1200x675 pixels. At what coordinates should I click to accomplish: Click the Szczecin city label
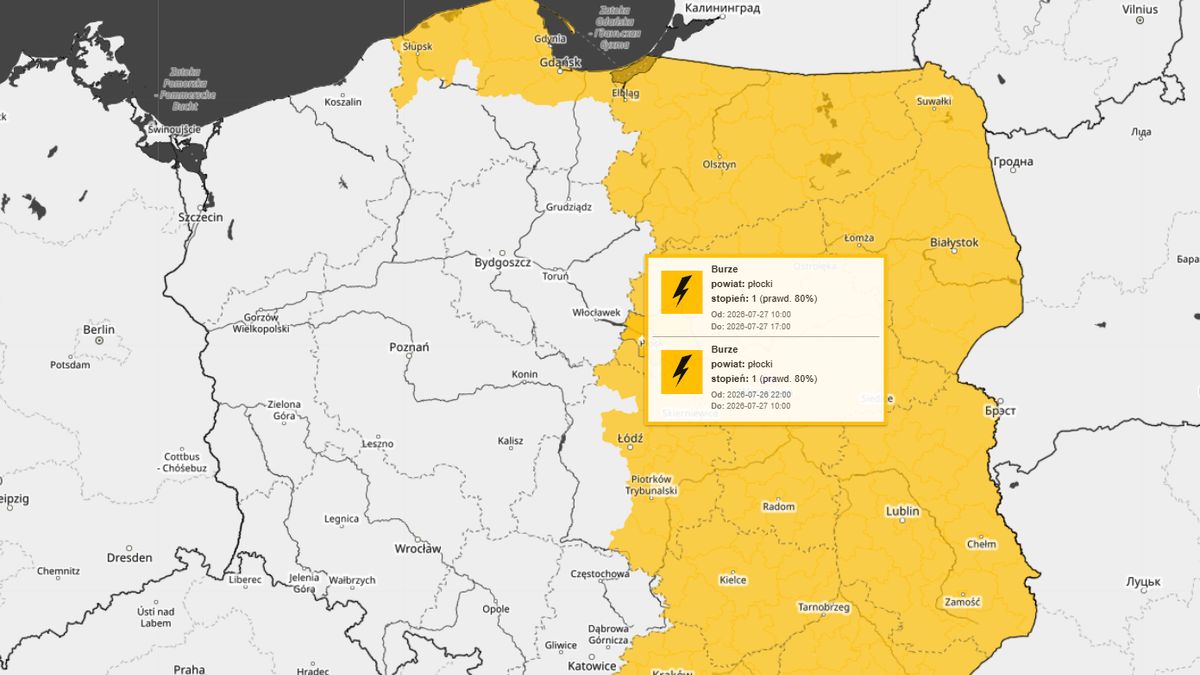(200, 216)
